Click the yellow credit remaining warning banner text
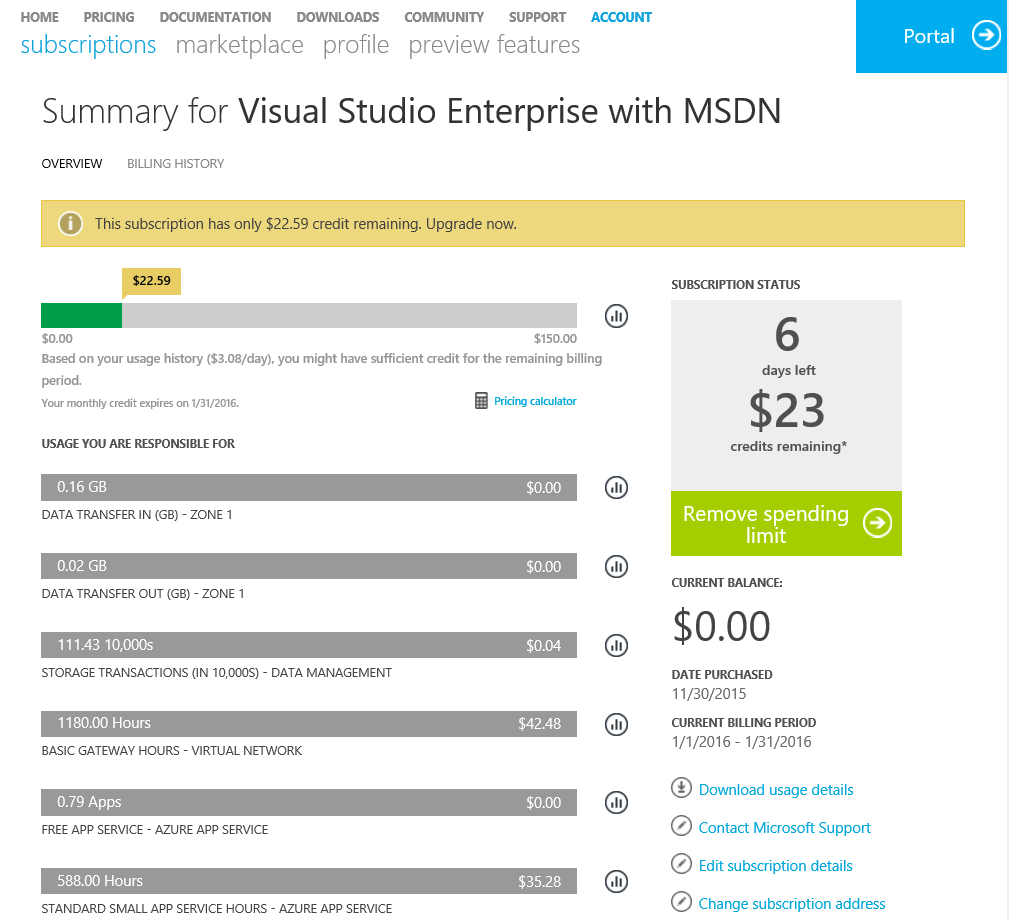The image size is (1009, 921). [306, 224]
